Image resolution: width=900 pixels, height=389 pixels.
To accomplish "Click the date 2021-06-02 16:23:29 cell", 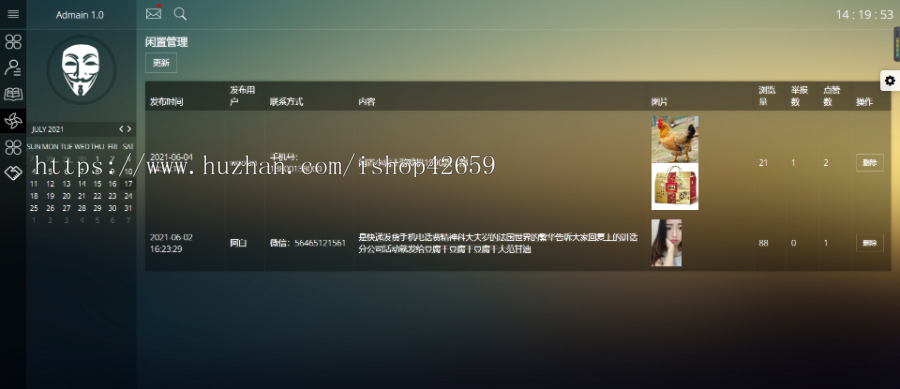I will (x=171, y=243).
